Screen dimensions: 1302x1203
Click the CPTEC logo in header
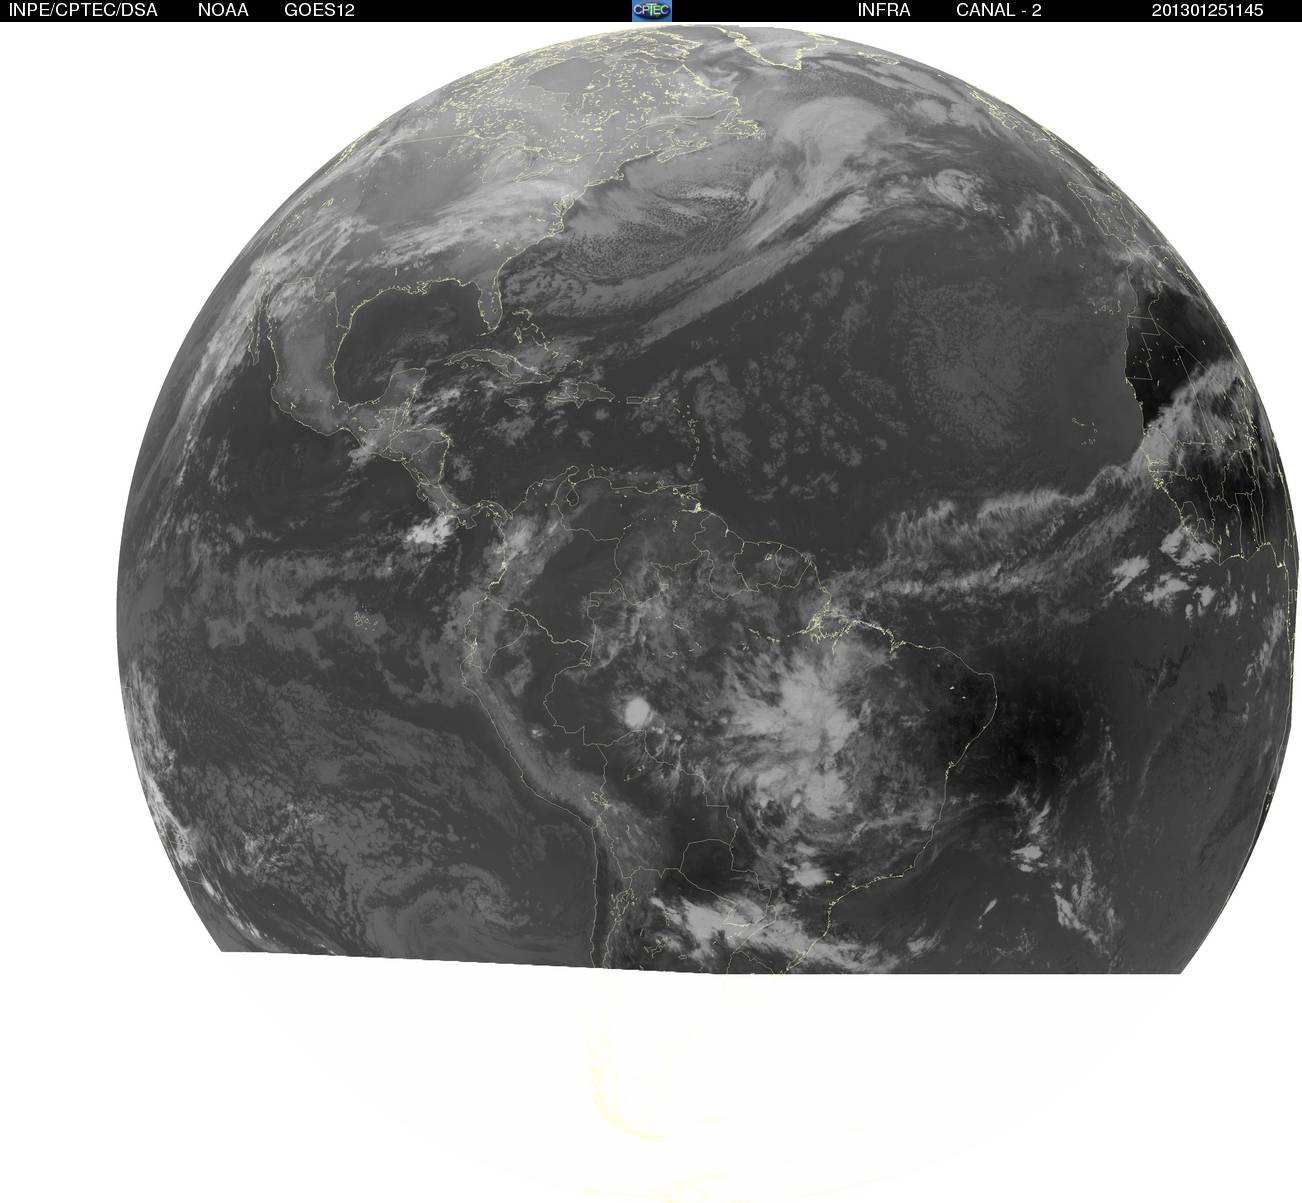[652, 10]
